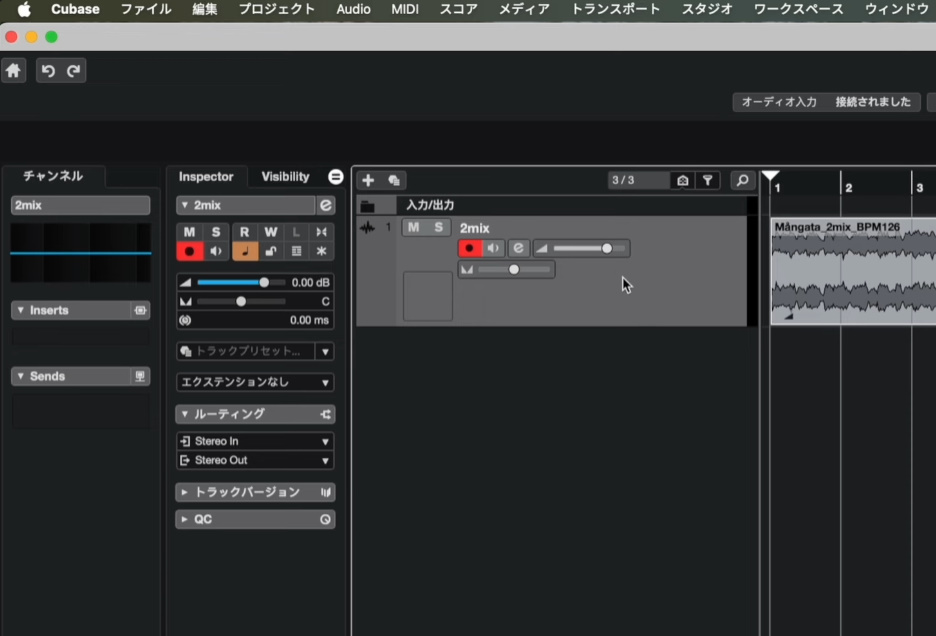Open the Stereo In input routing dropdown
The height and width of the screenshot is (636, 936).
click(255, 441)
